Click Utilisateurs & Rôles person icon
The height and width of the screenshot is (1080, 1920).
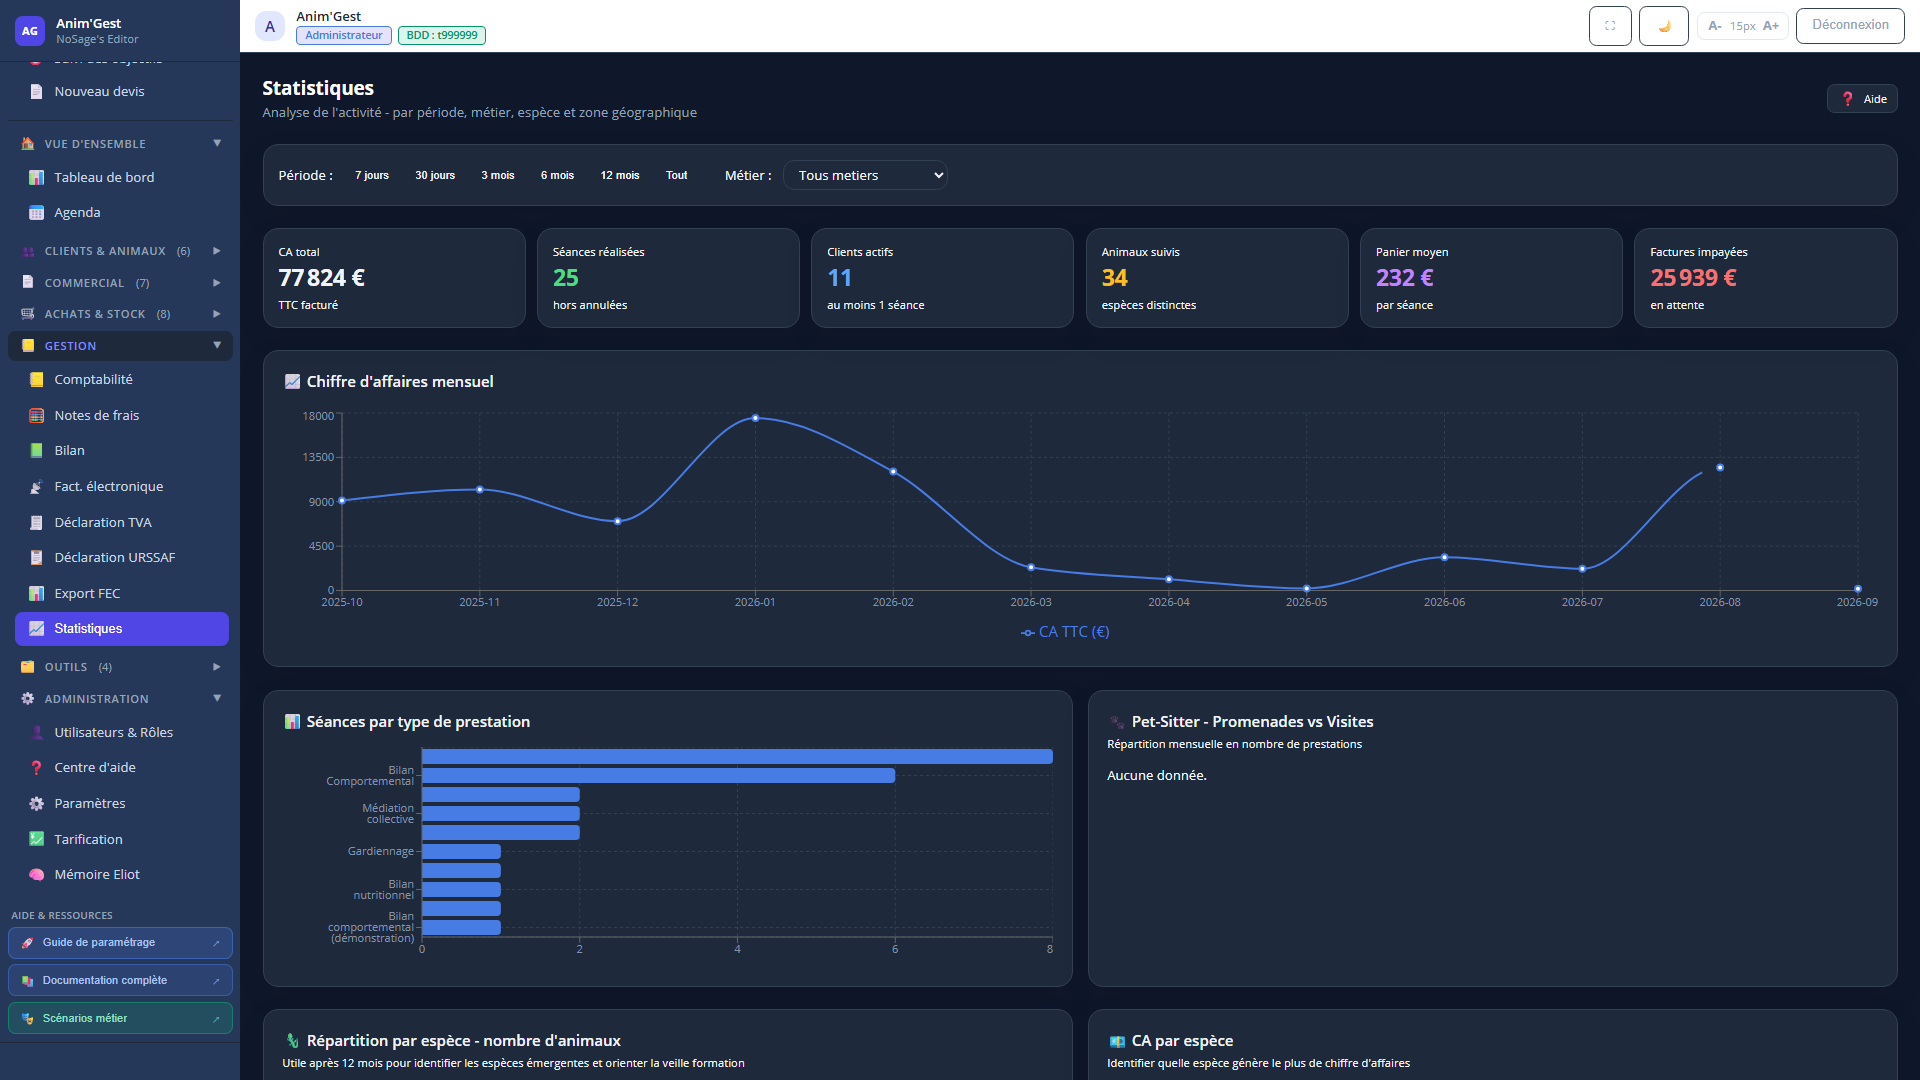(36, 733)
